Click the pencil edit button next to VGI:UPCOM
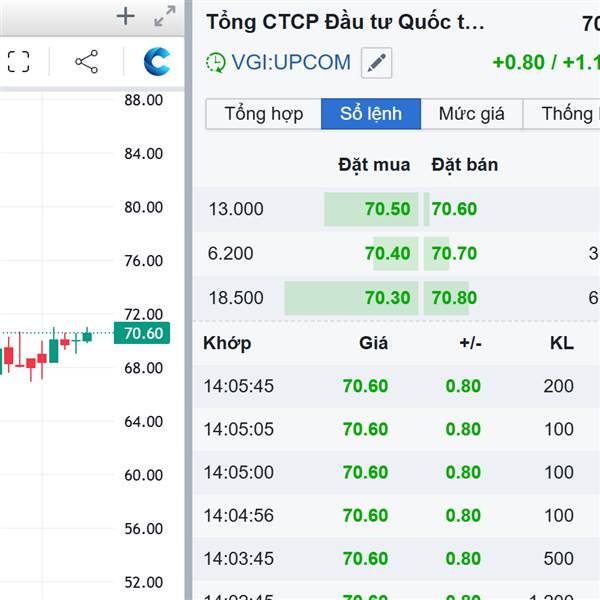The height and width of the screenshot is (600, 600). click(x=377, y=63)
